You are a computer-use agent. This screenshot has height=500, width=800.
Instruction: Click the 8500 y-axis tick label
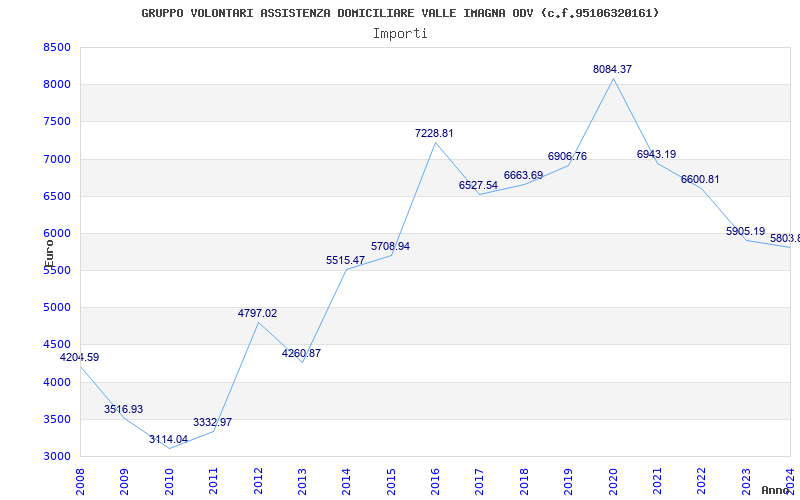click(57, 47)
